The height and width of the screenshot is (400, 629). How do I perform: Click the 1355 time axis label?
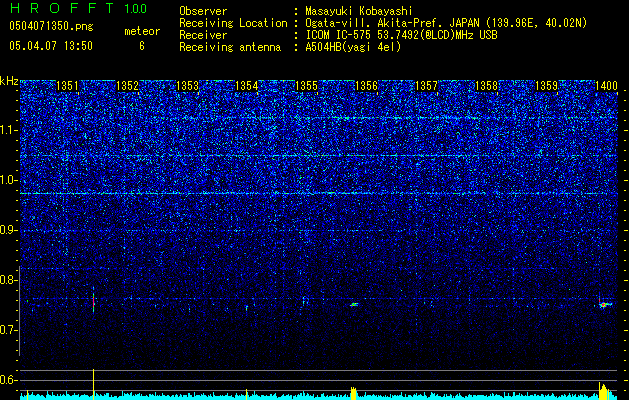[306, 86]
